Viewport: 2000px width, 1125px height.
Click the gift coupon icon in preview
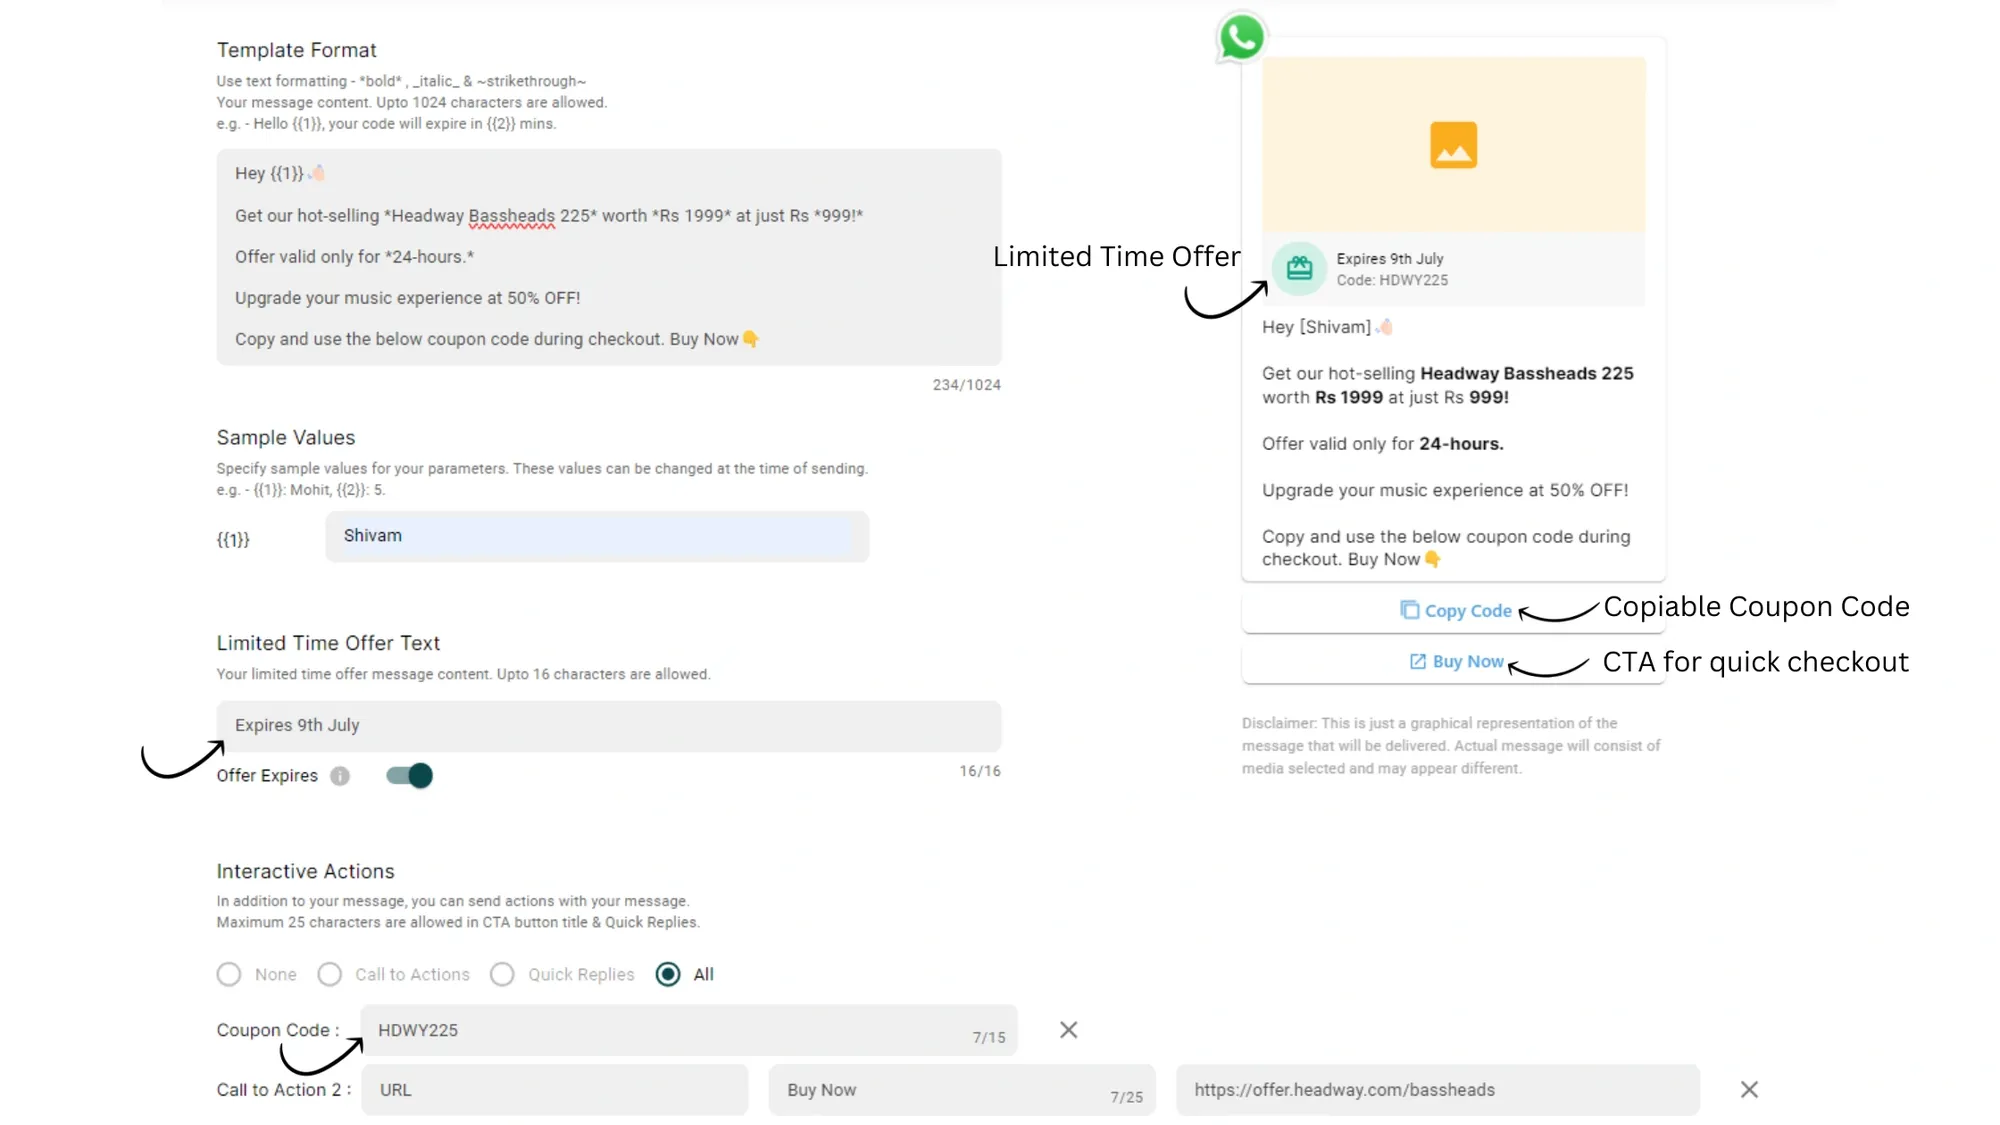(1299, 268)
